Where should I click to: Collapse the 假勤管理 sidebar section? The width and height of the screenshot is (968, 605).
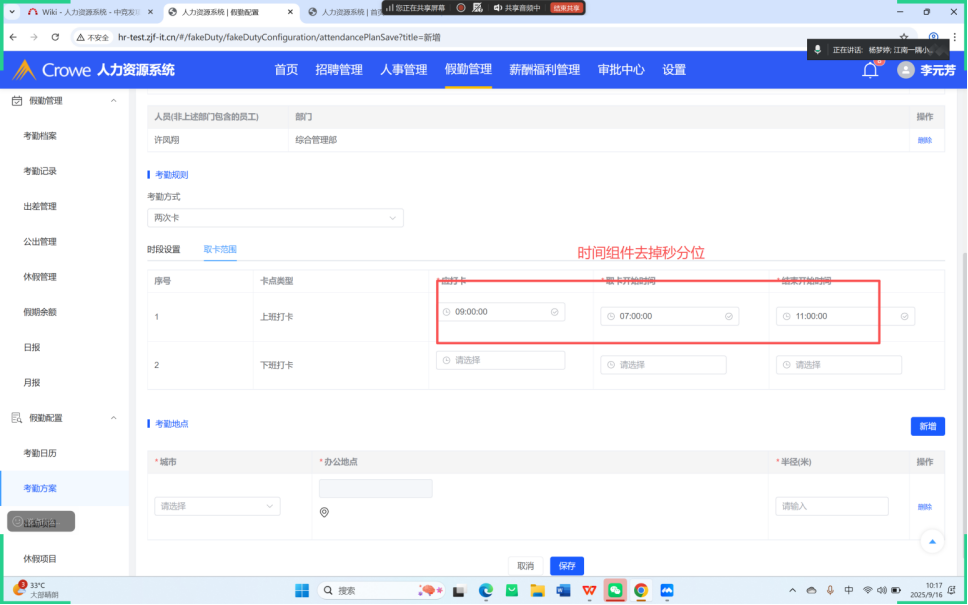pos(112,101)
